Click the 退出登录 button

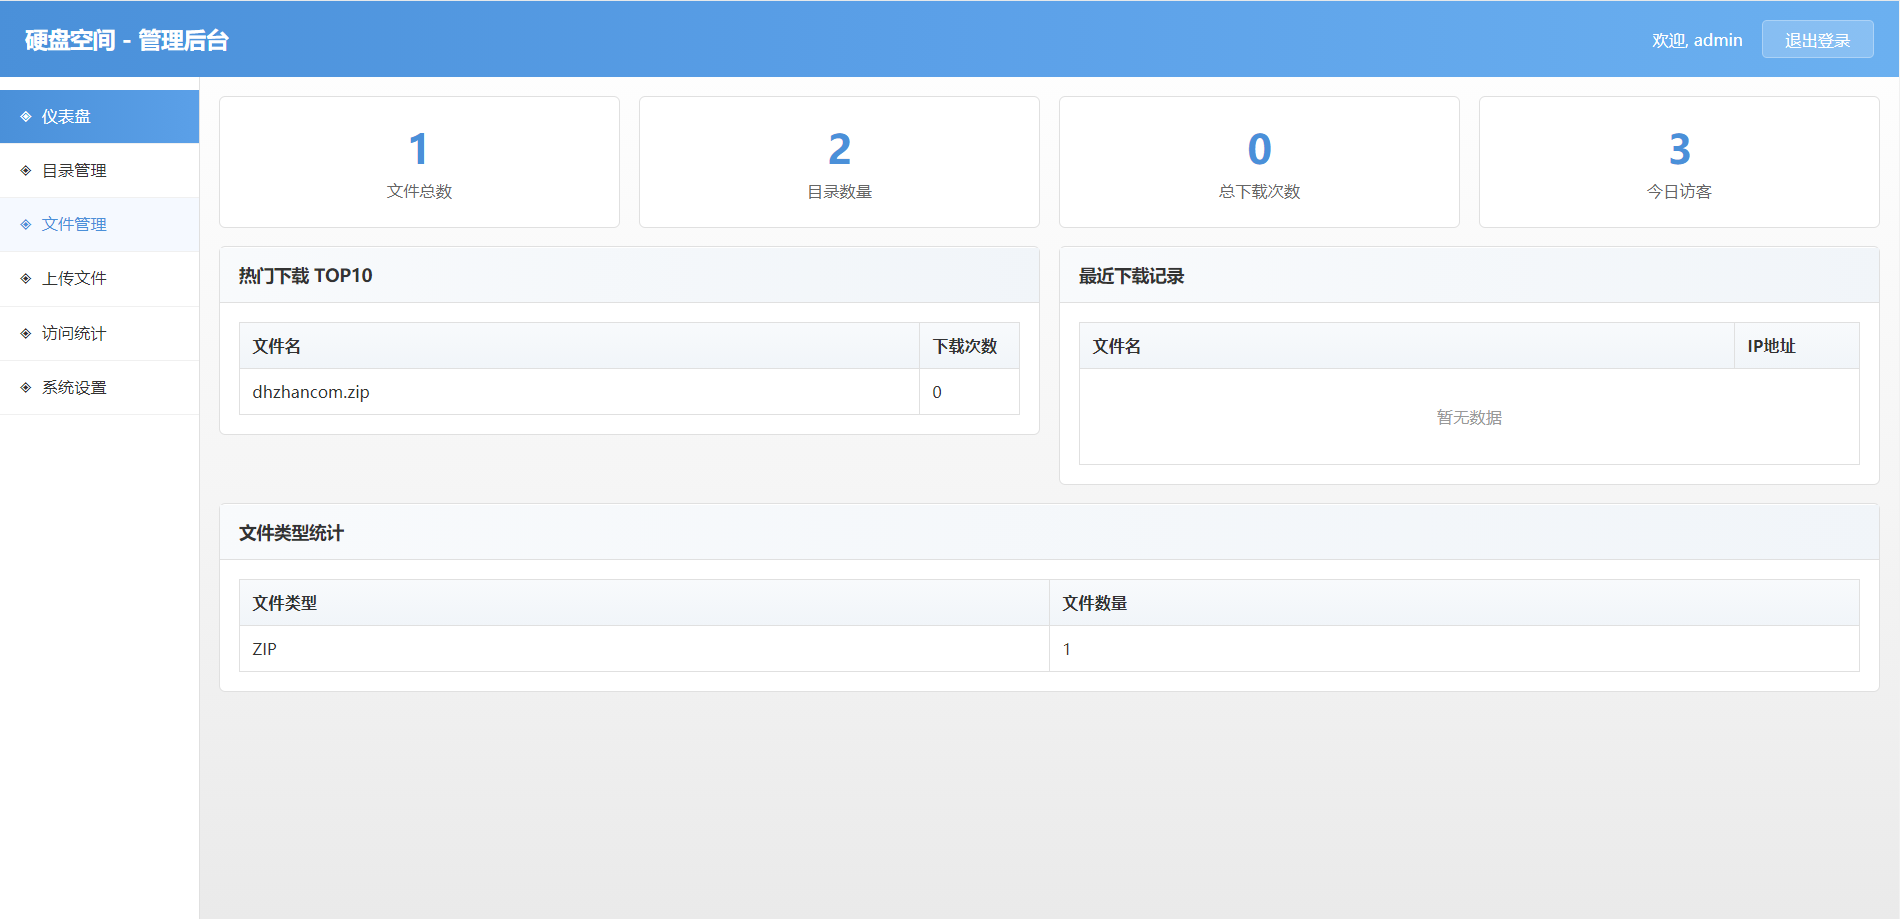click(x=1817, y=40)
